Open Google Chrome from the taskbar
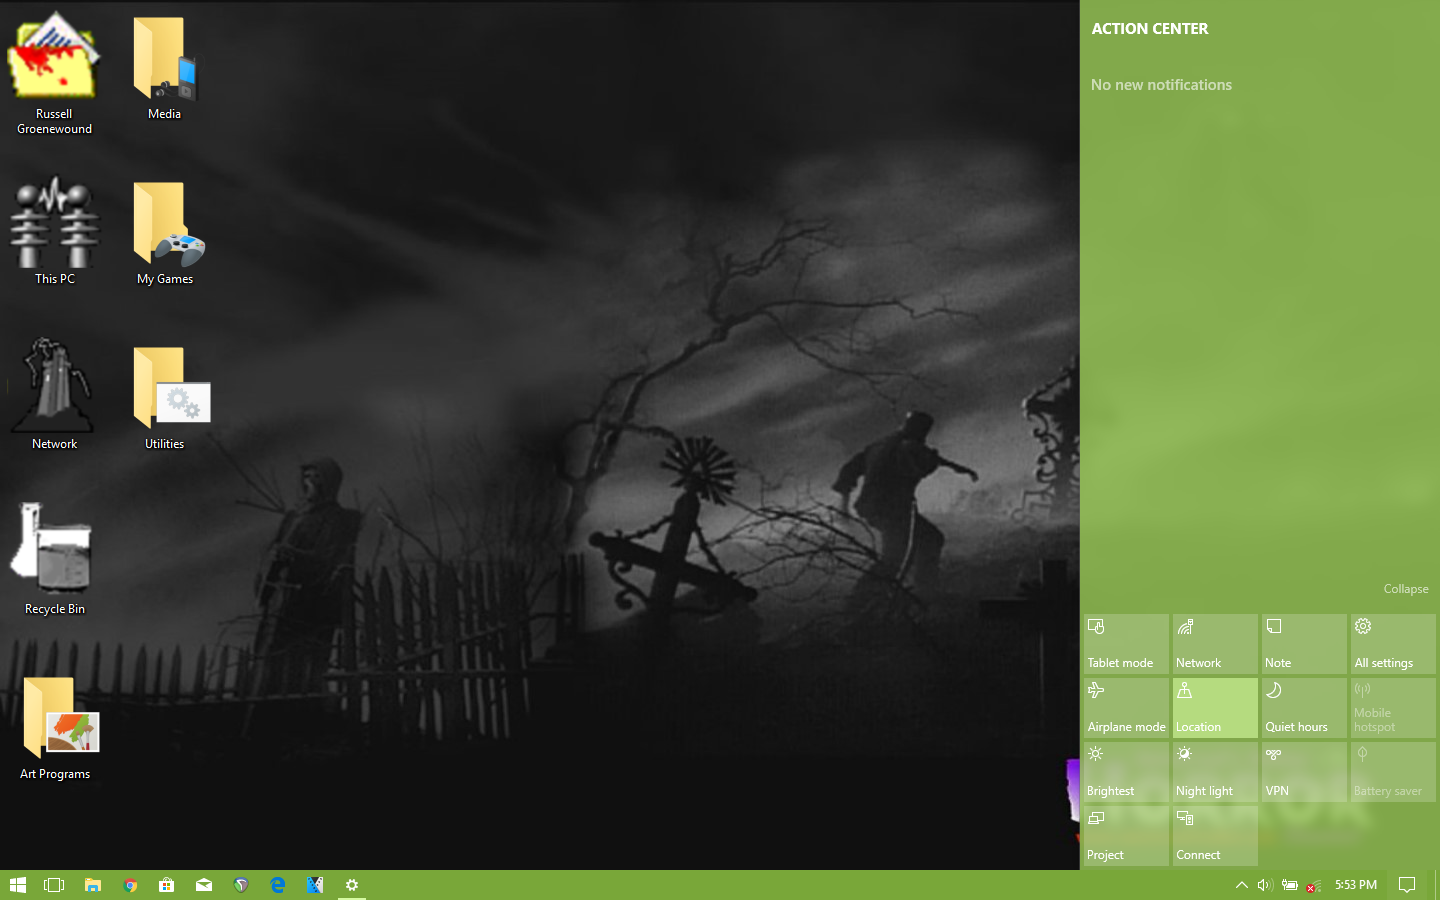 tap(130, 885)
